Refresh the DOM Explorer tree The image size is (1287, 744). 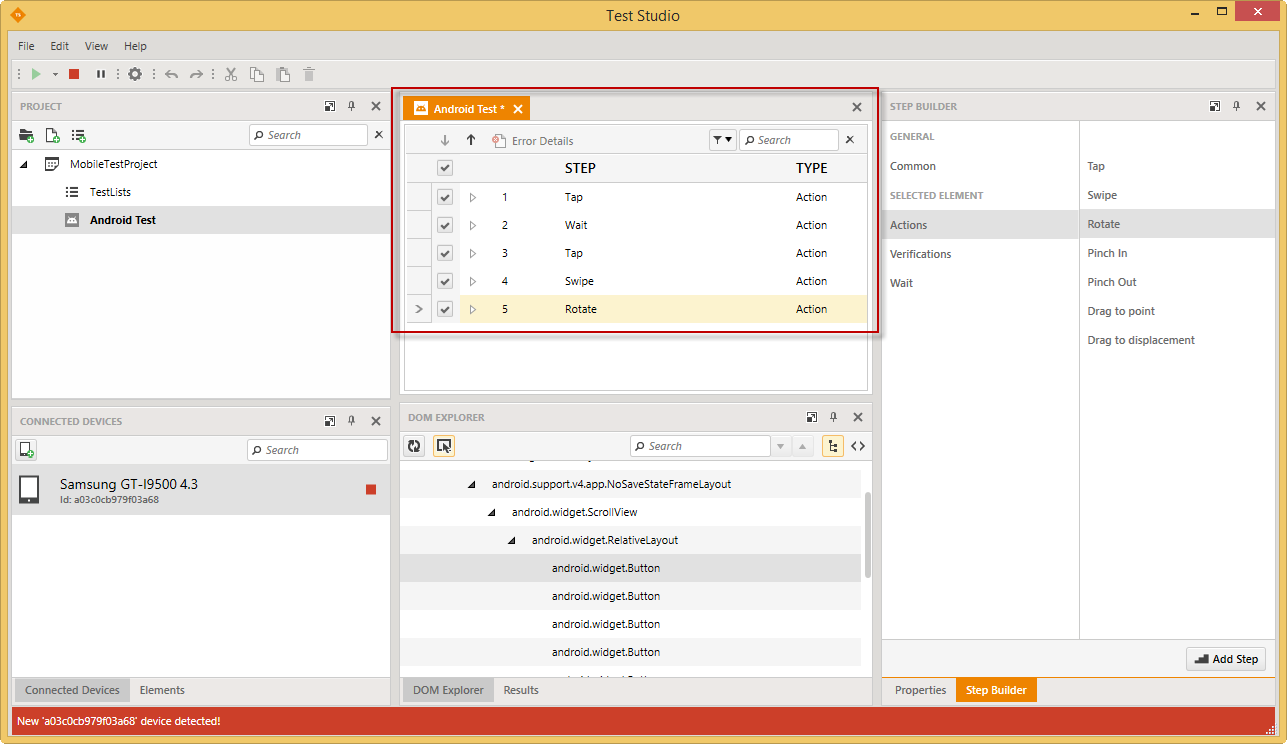click(413, 446)
